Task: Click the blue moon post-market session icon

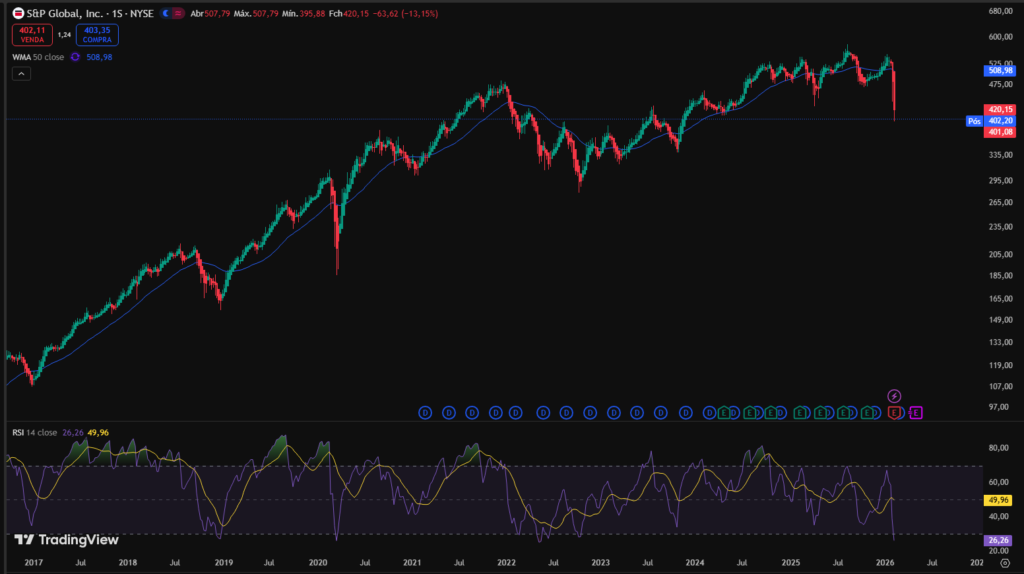Action: tap(166, 13)
